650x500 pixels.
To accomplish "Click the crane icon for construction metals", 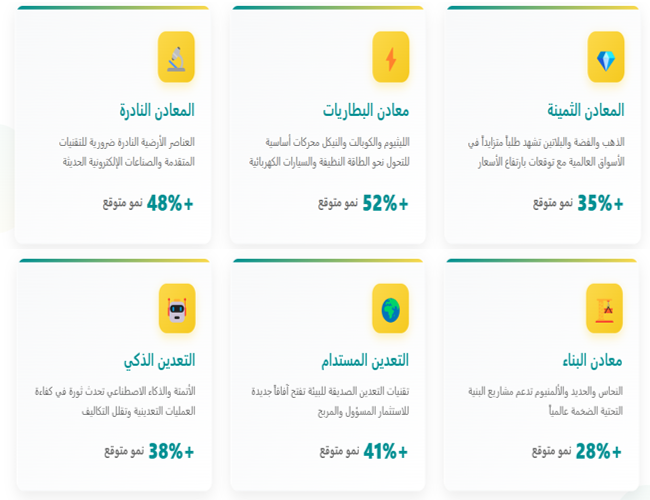I will point(605,308).
